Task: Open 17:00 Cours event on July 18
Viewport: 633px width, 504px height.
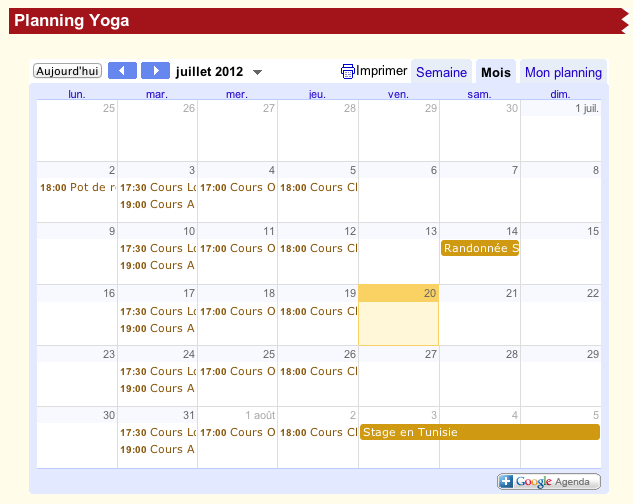Action: tap(237, 311)
